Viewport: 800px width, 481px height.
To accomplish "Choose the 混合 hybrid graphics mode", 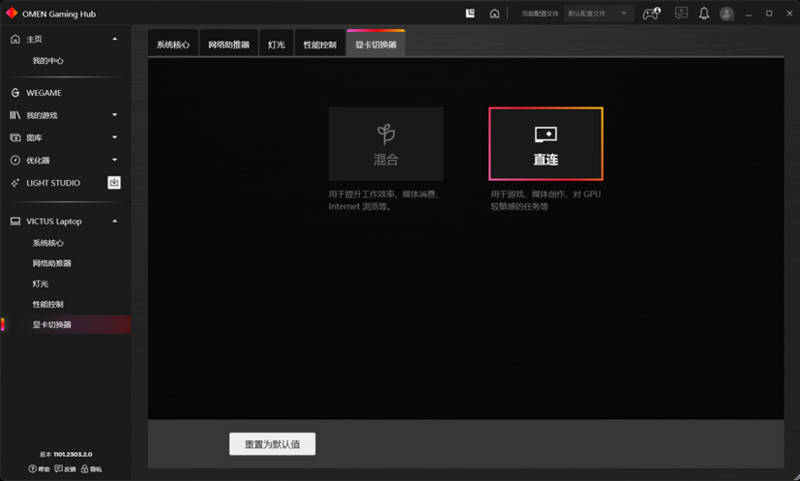I will 386,144.
